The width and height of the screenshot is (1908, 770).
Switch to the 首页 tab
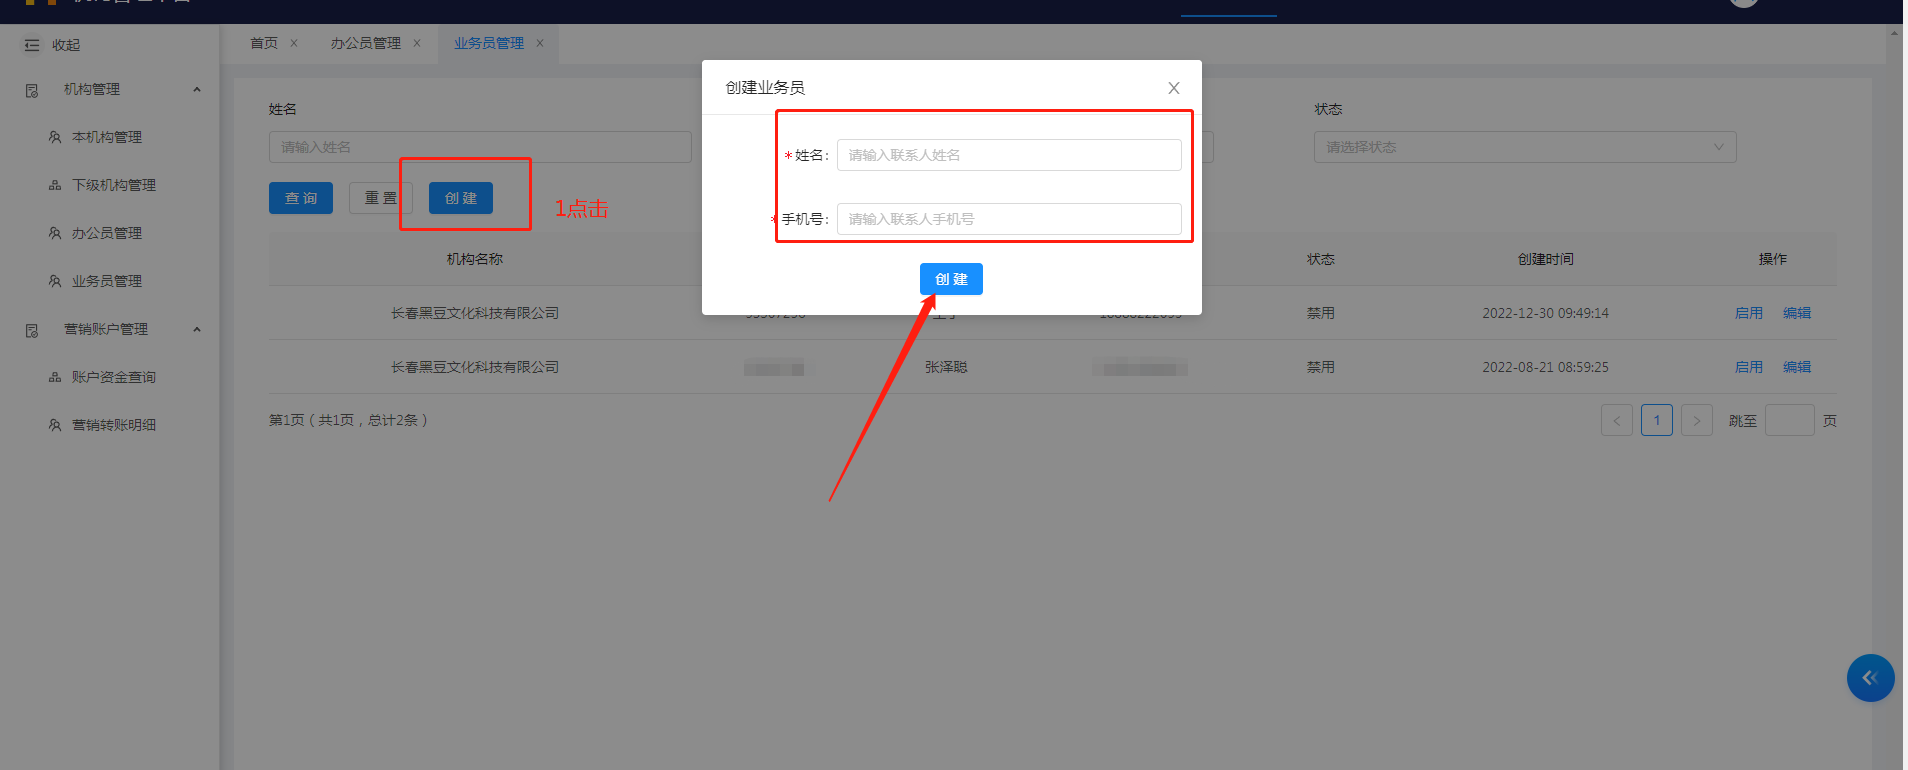(x=264, y=43)
